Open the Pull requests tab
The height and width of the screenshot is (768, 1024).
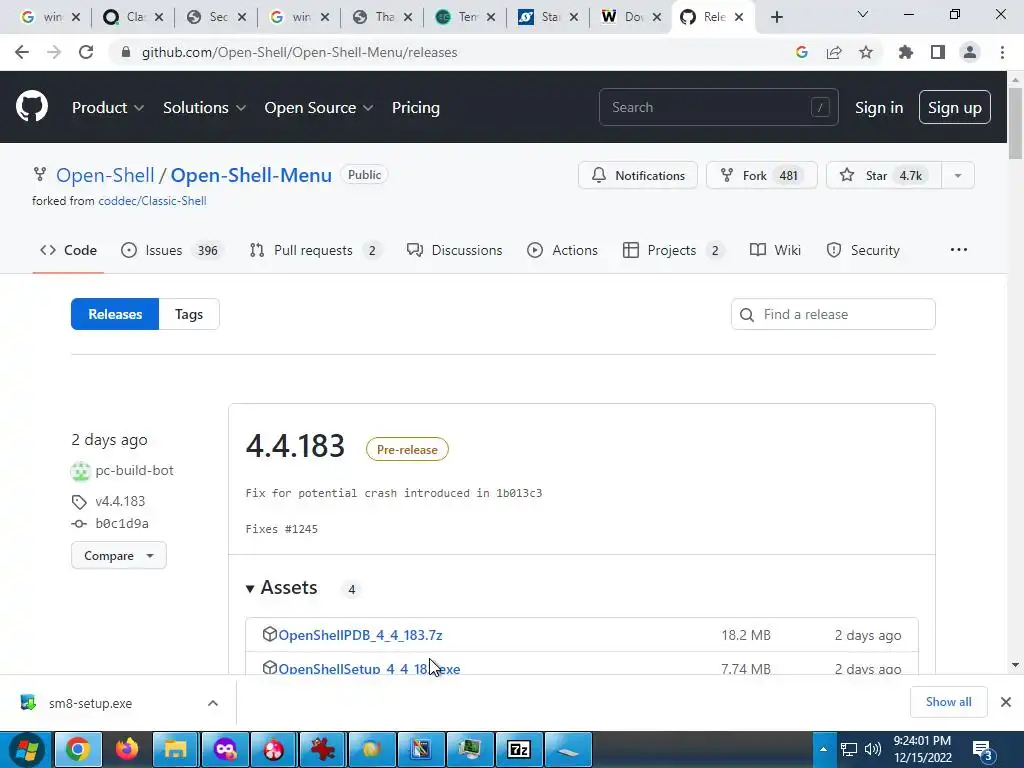click(x=315, y=250)
